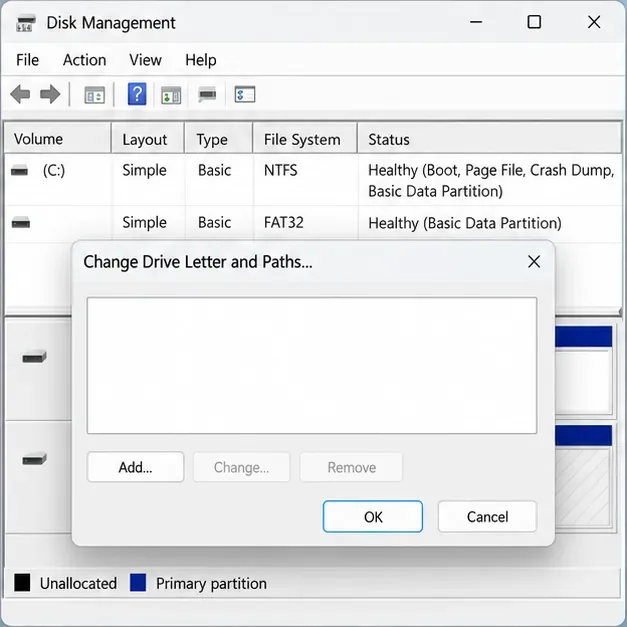
Task: Open the File menu
Action: click(28, 60)
